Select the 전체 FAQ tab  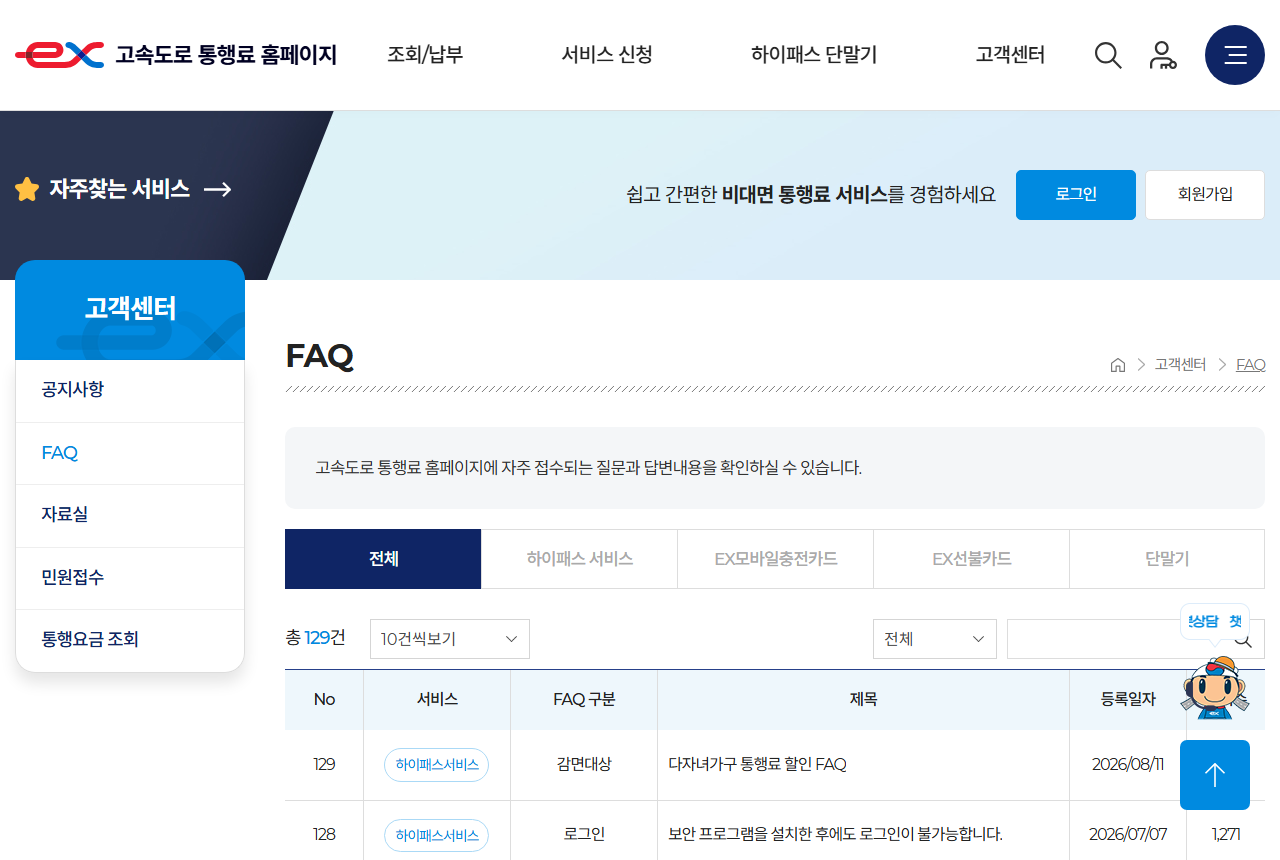[x=383, y=559]
